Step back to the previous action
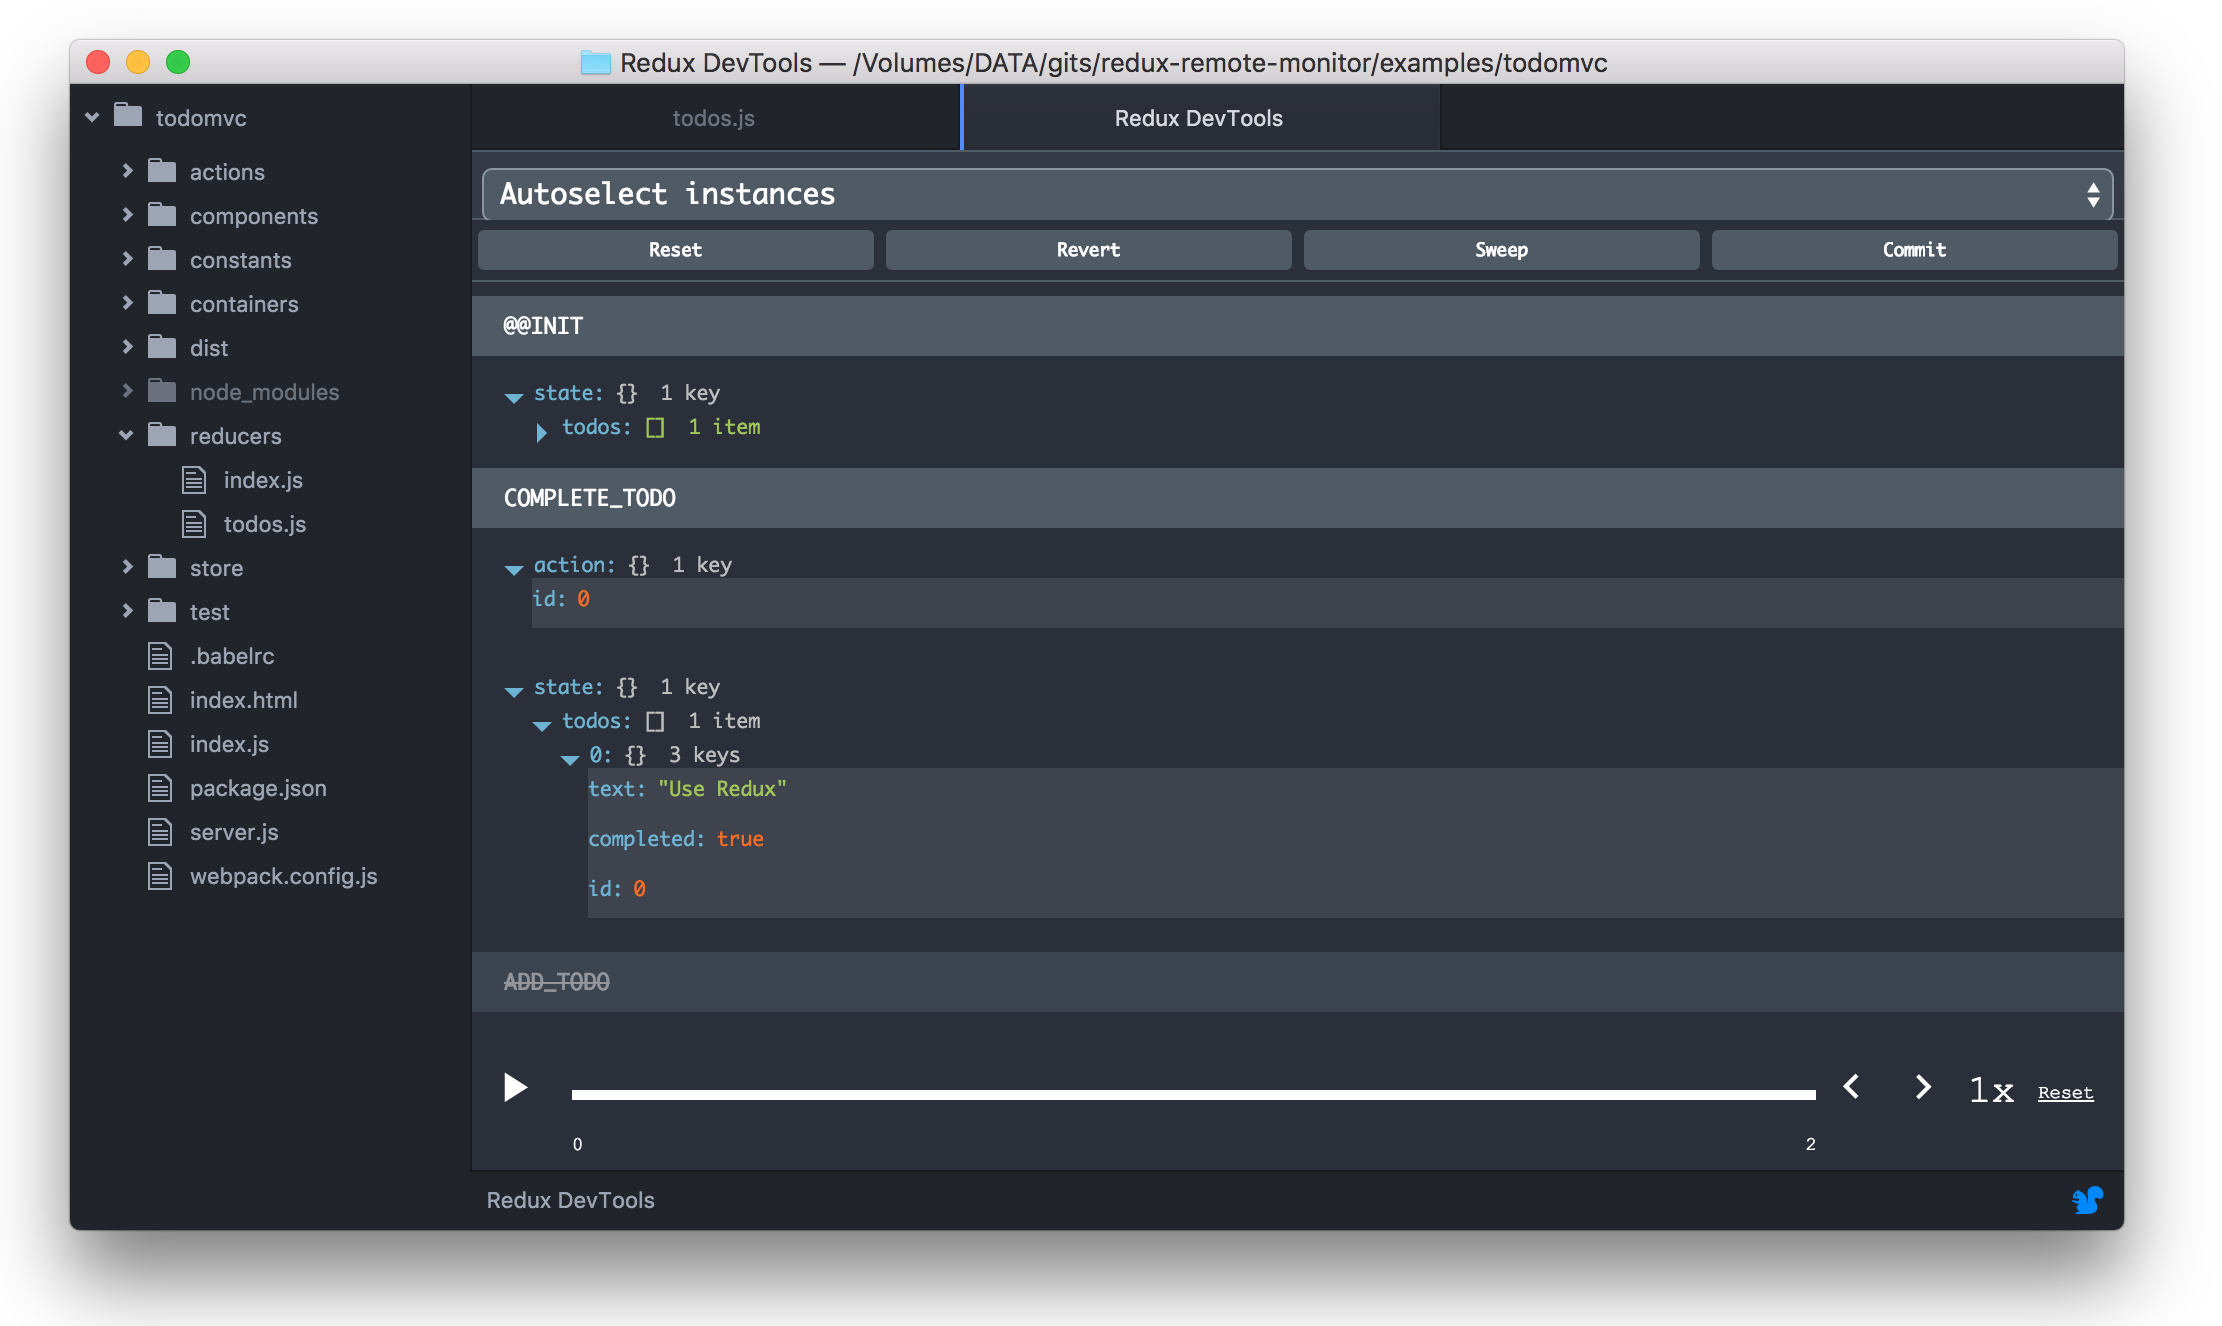The height and width of the screenshot is (1326, 2222). [x=1851, y=1087]
